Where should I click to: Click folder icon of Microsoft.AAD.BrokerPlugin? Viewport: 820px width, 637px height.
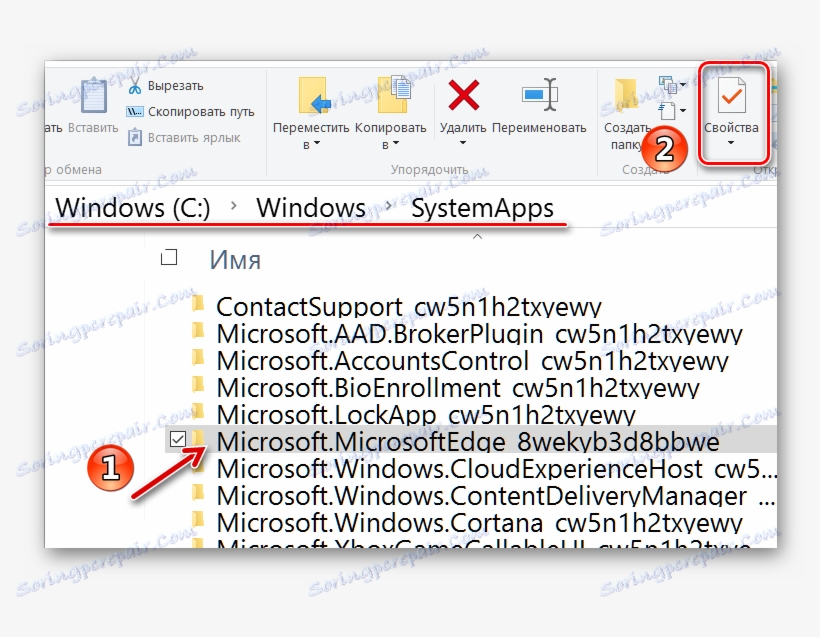pyautogui.click(x=198, y=331)
